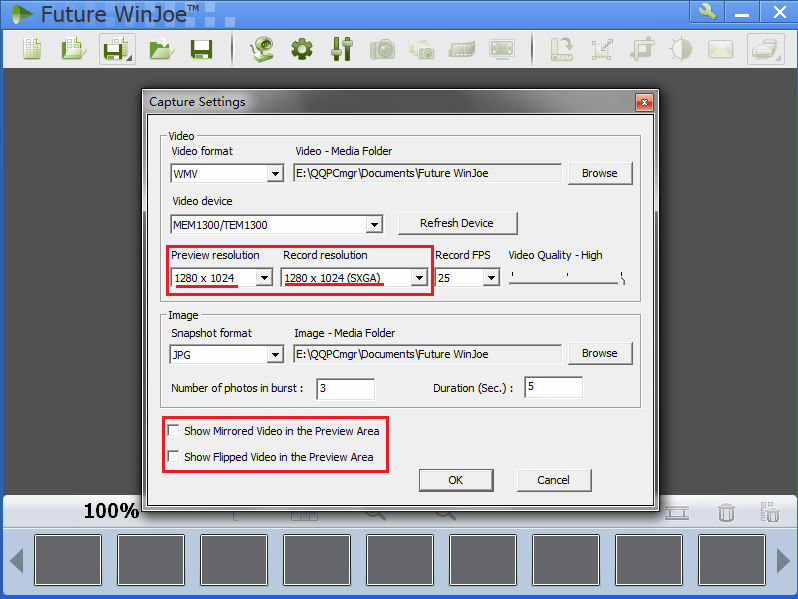Click the Duration (Sec.) input field
798x599 pixels.
(554, 387)
